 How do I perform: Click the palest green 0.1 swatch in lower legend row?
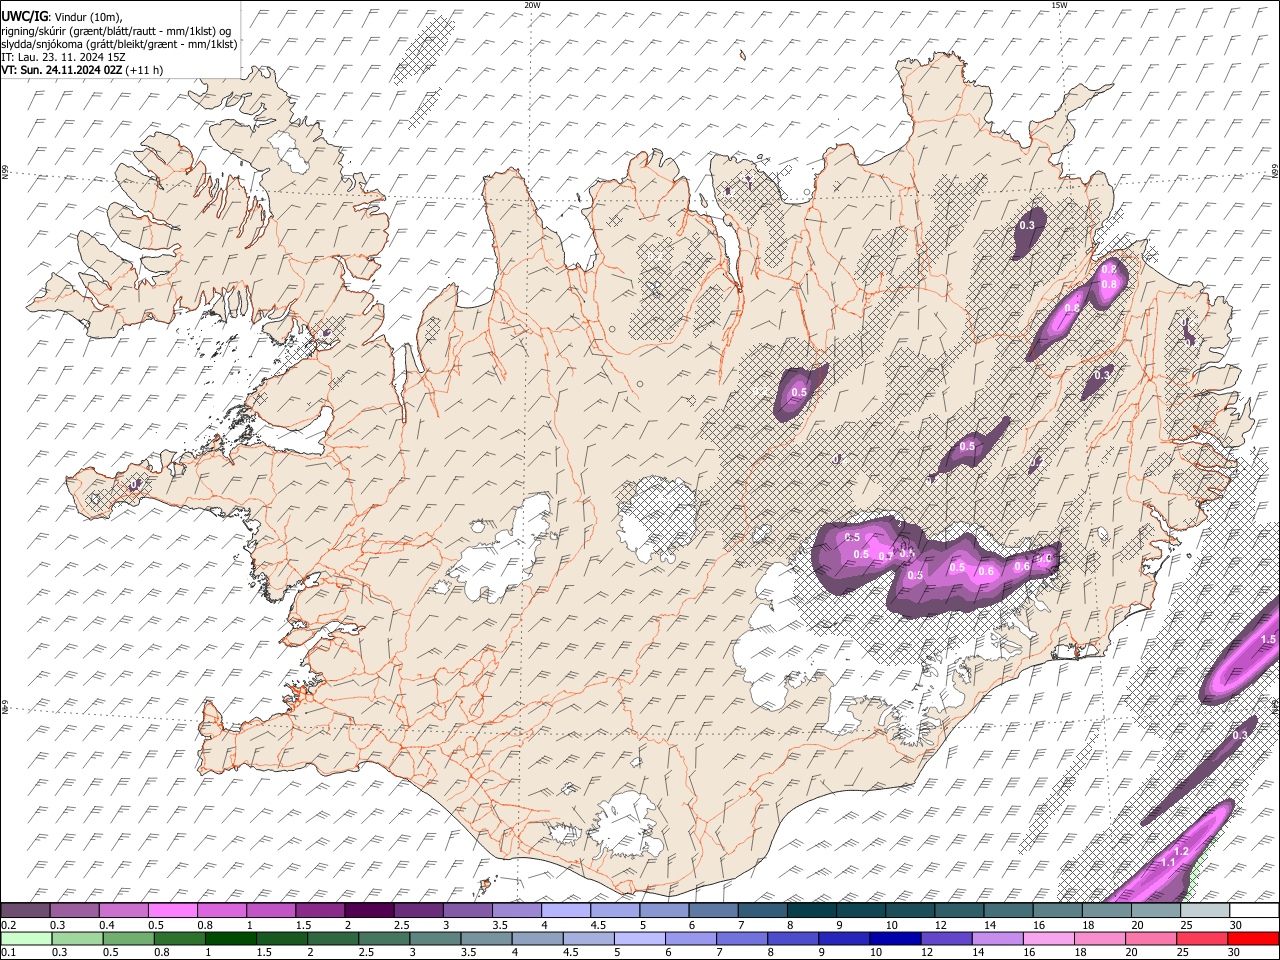point(26,938)
